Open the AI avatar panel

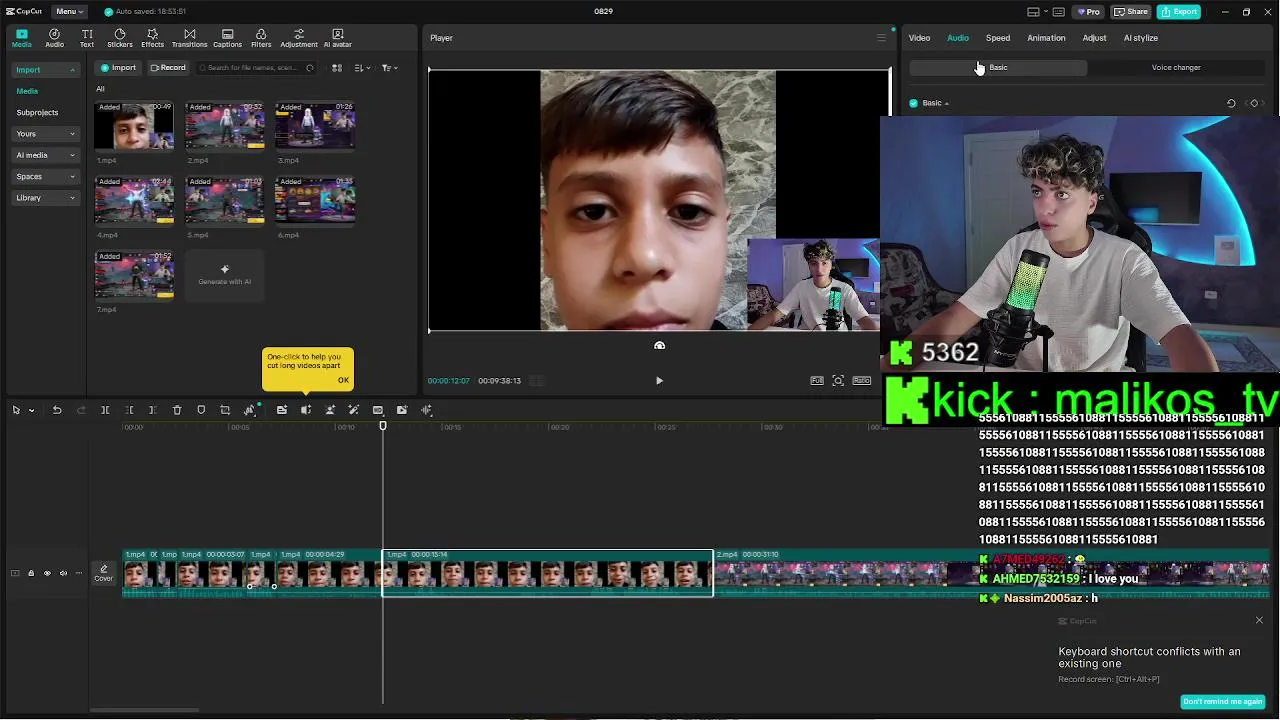point(337,38)
